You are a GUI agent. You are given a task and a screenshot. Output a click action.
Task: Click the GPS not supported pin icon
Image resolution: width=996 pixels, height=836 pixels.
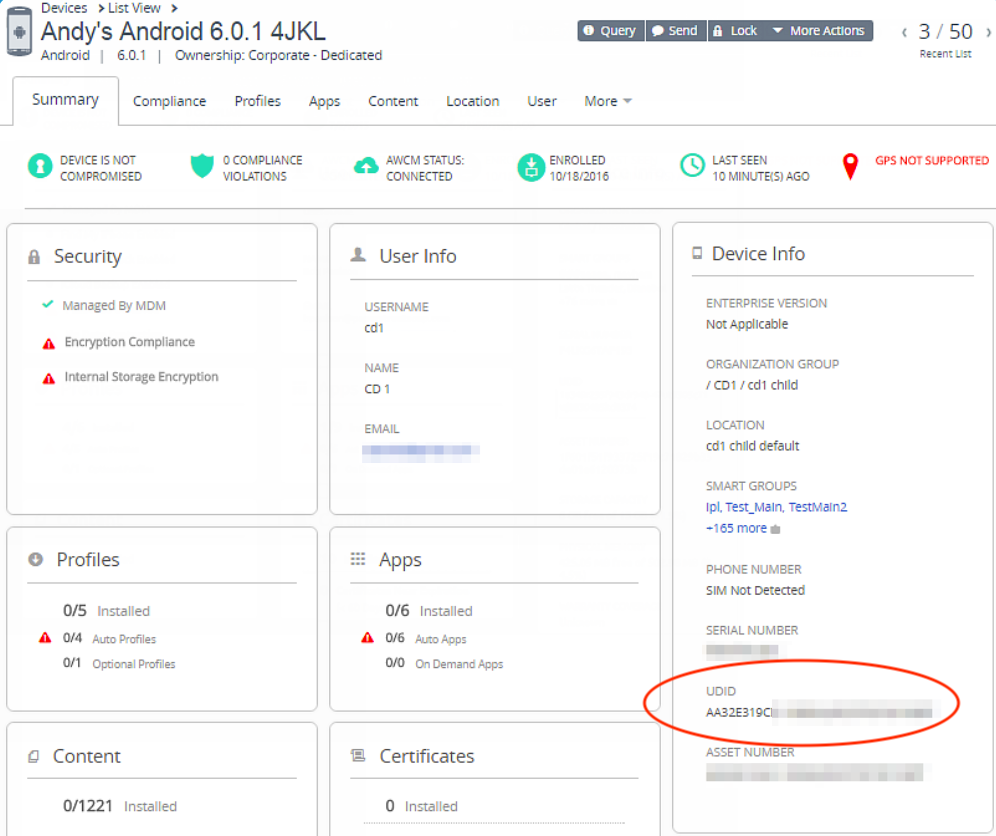click(x=850, y=167)
